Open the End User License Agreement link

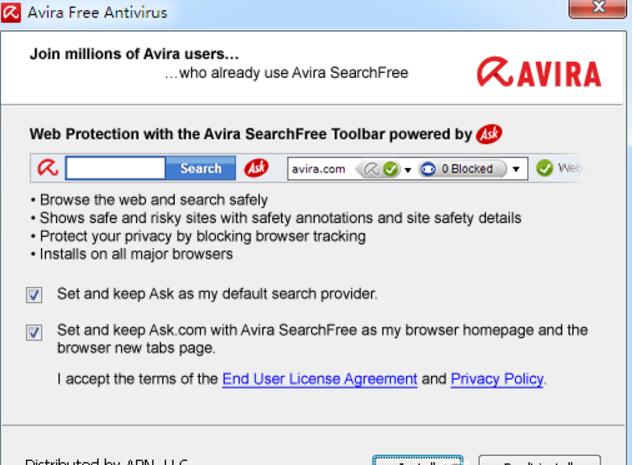pyautogui.click(x=319, y=379)
